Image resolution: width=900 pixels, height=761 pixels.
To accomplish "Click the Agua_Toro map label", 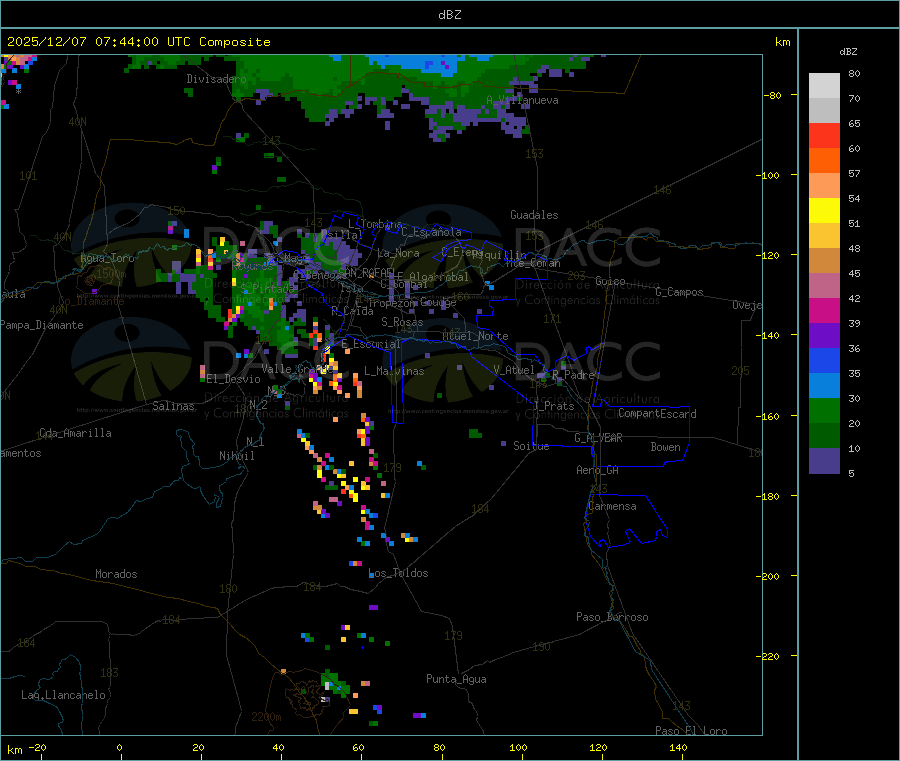I will pyautogui.click(x=107, y=258).
